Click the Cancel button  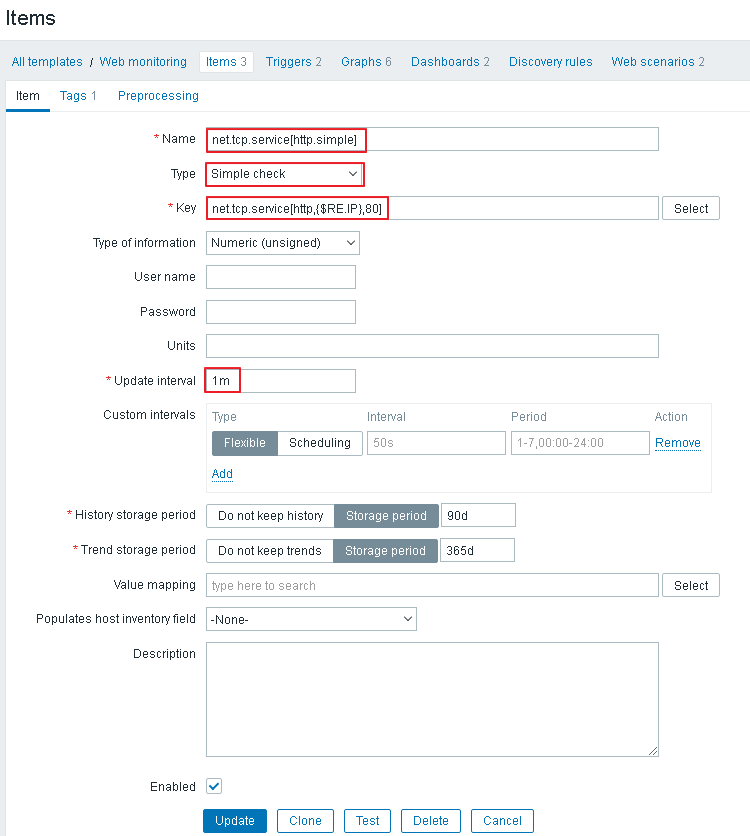click(x=502, y=821)
